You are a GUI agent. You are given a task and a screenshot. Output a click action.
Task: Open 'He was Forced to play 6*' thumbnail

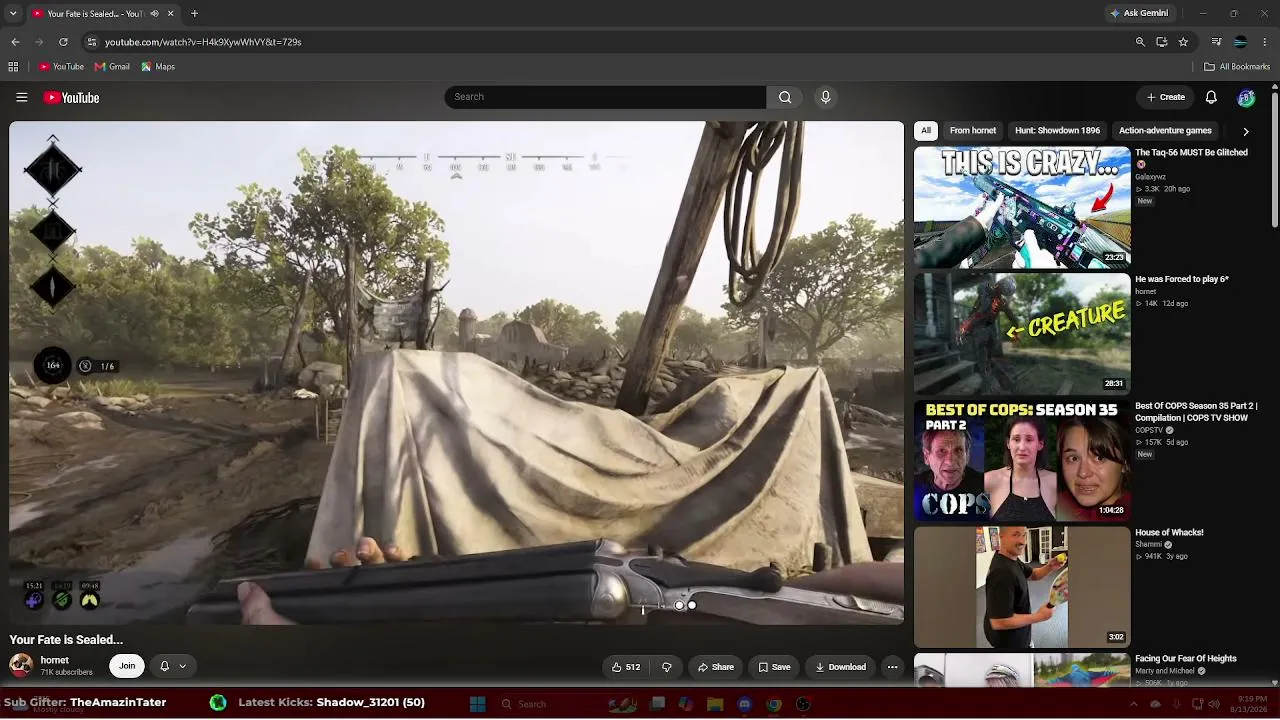1022,334
